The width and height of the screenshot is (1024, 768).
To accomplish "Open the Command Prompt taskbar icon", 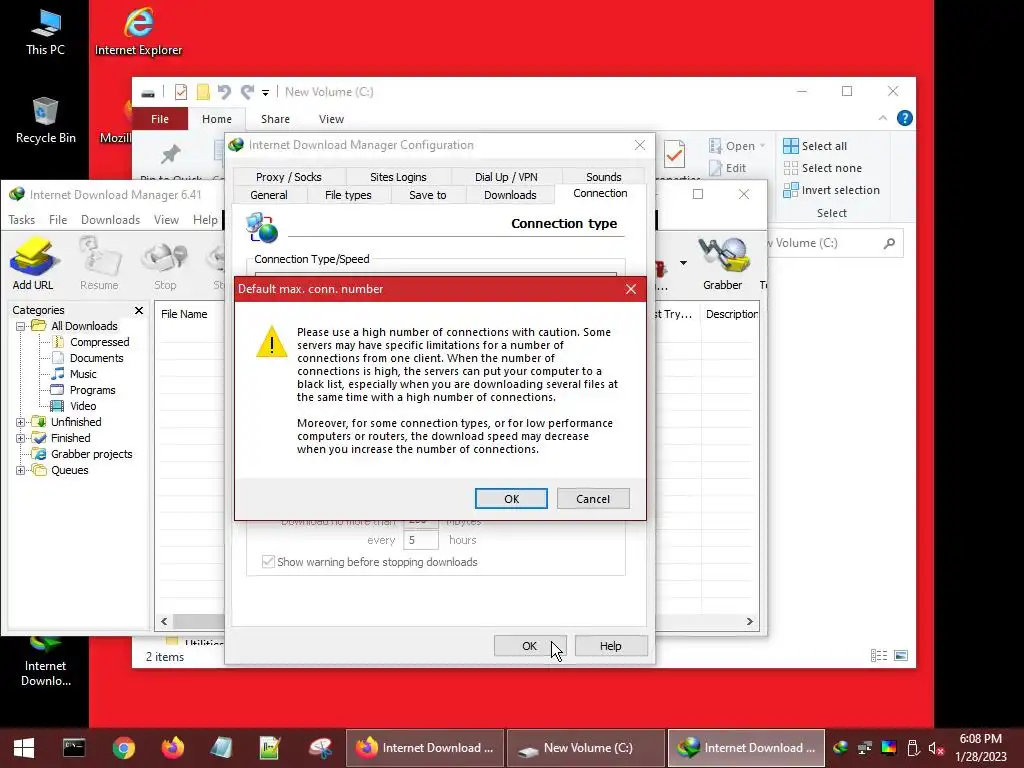I will click(74, 748).
